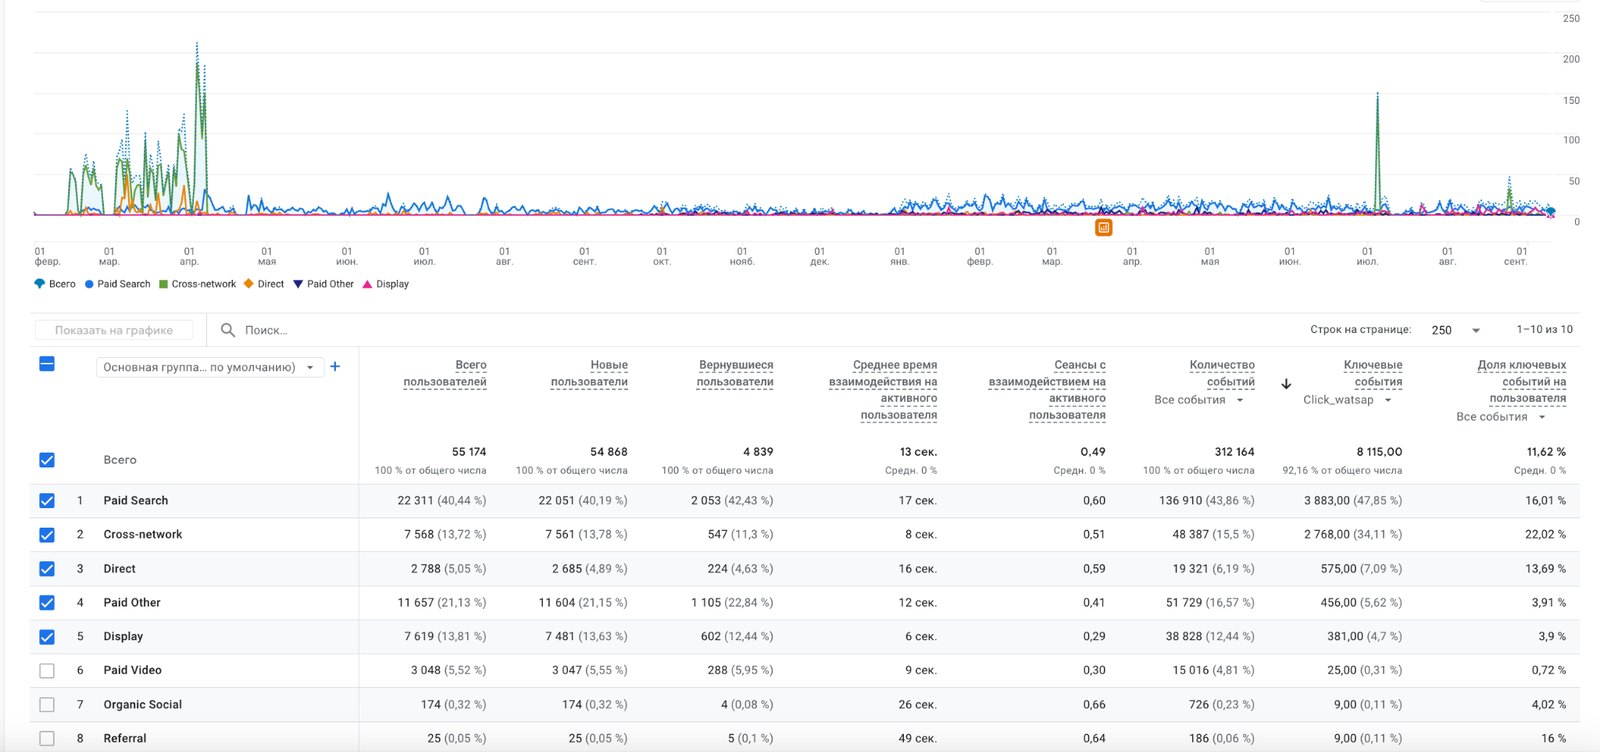Image resolution: width=1600 pixels, height=752 pixels.
Task: Open Все события dropdown under Количество событий
Action: [1199, 400]
